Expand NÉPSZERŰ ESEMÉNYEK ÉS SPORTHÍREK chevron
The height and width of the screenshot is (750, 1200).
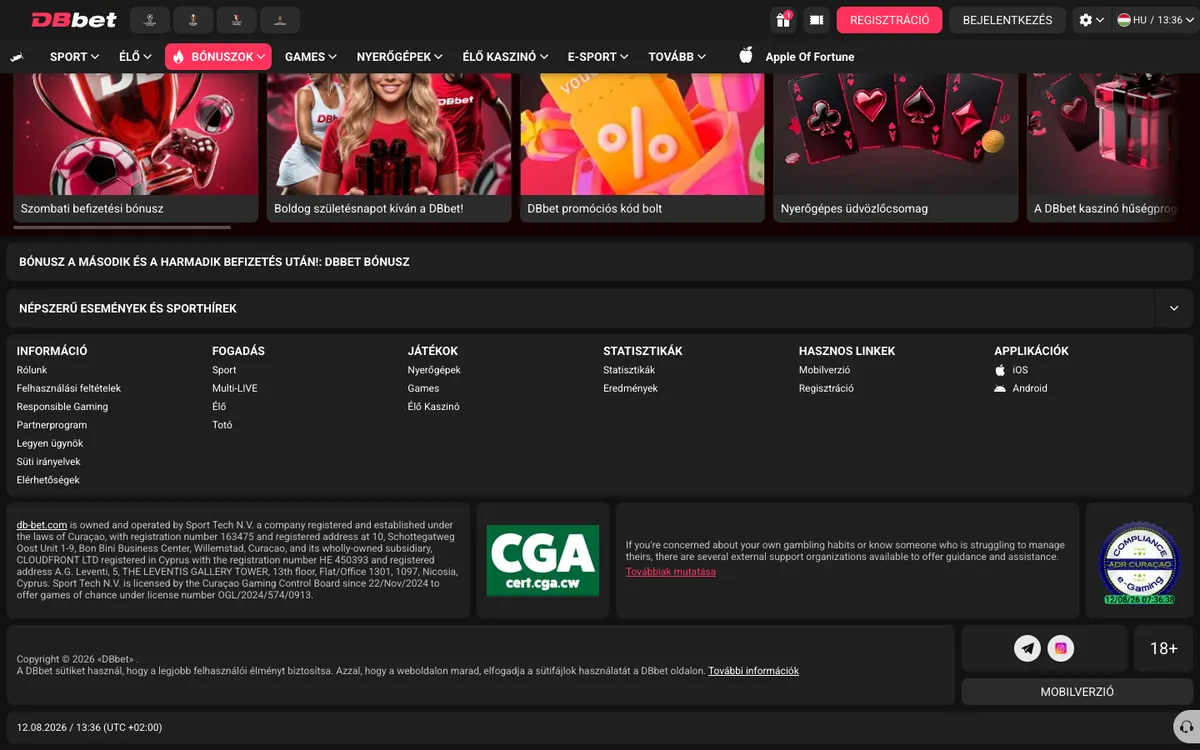1174,309
